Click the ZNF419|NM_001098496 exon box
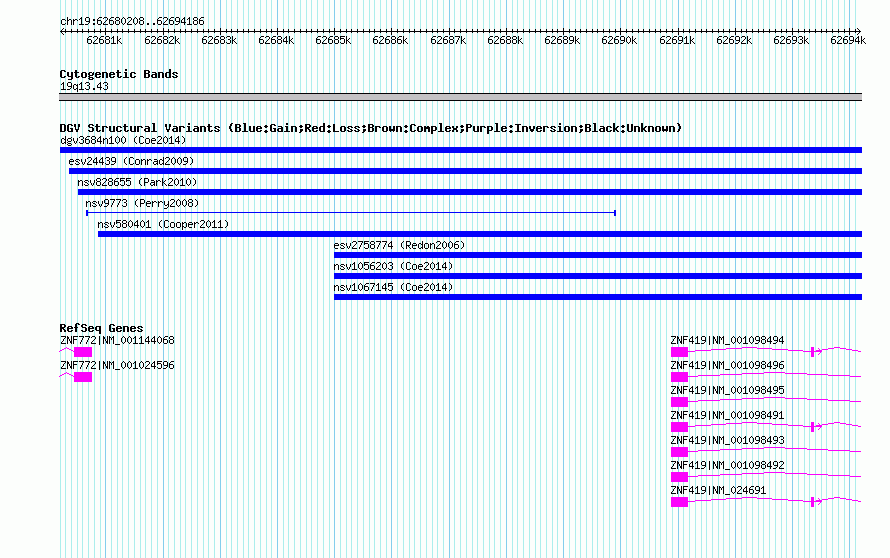Image resolution: width=890 pixels, height=558 pixels. pyautogui.click(x=679, y=377)
